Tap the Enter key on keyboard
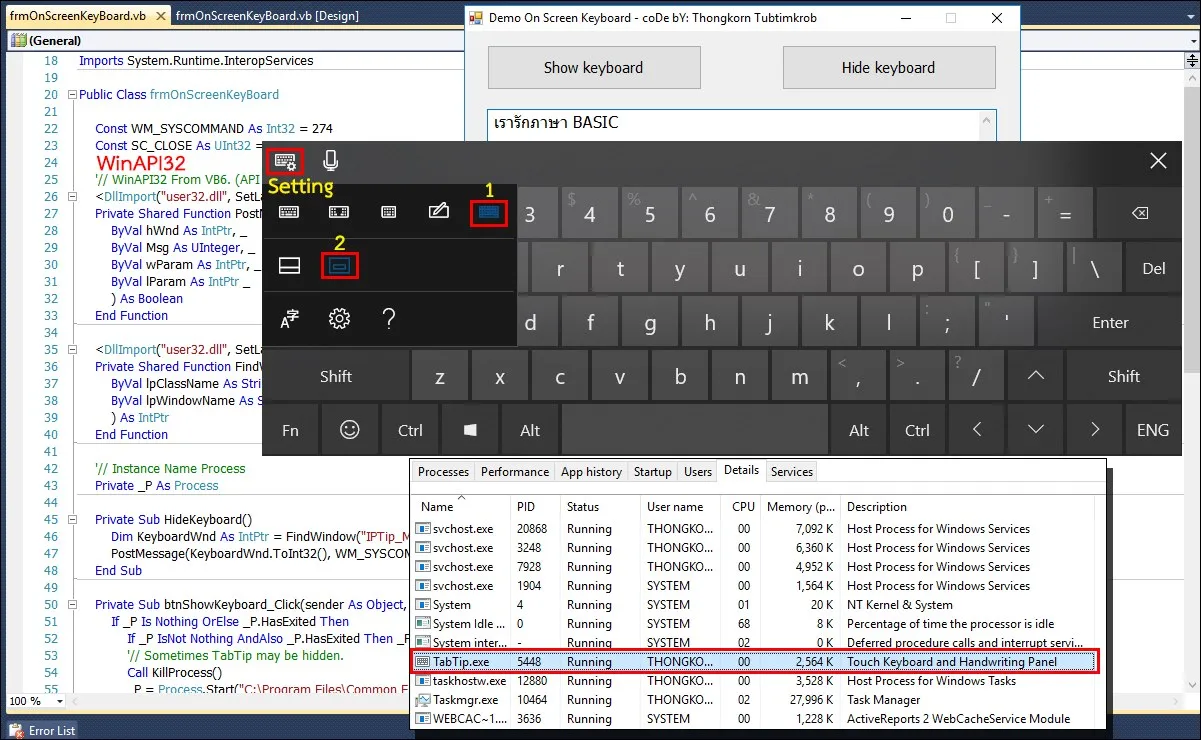The height and width of the screenshot is (740, 1201). [1110, 322]
